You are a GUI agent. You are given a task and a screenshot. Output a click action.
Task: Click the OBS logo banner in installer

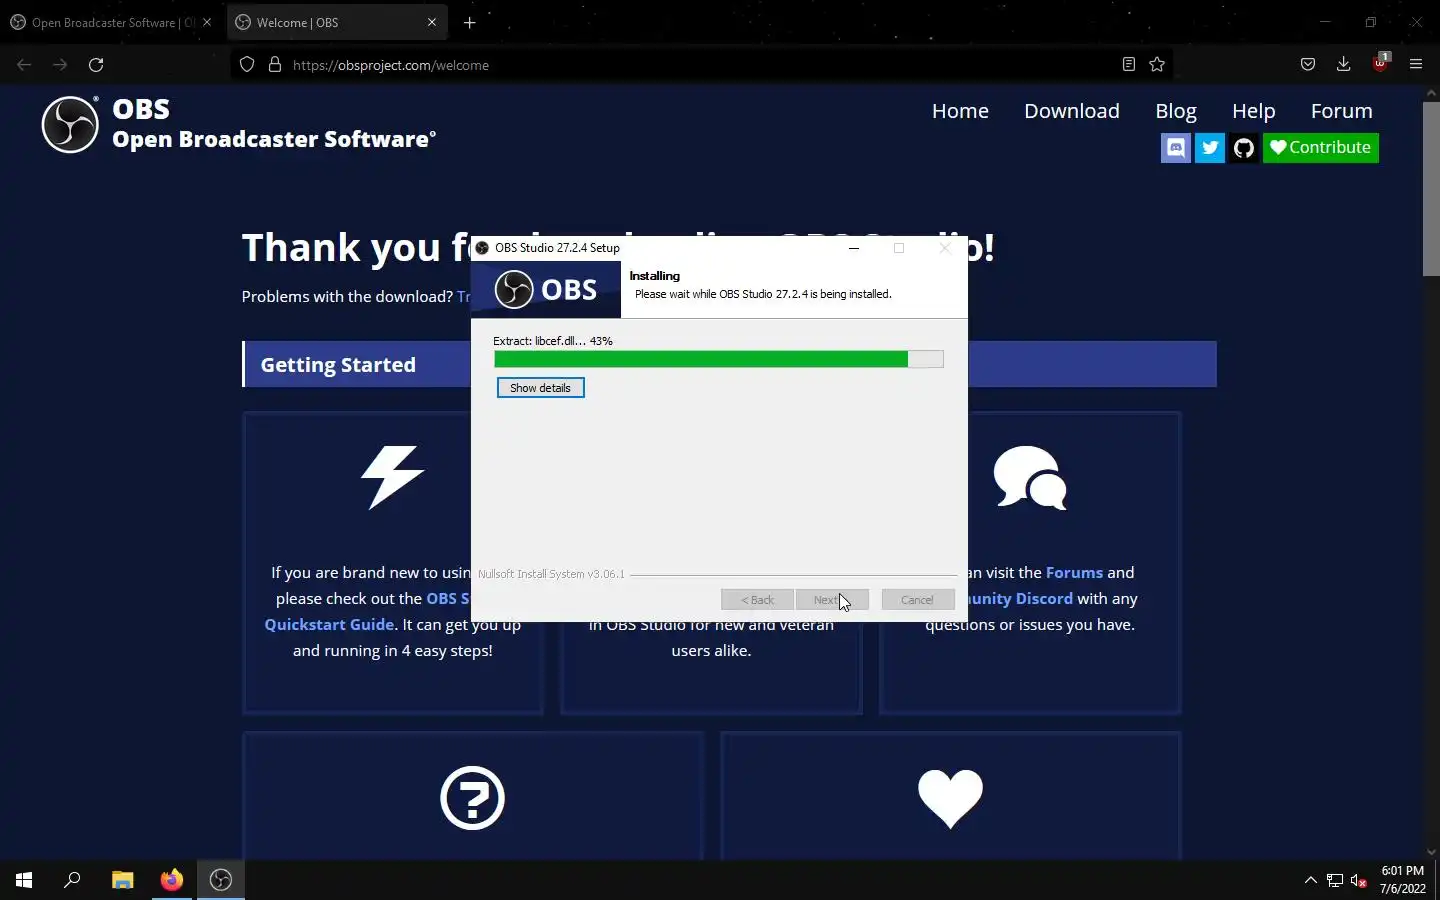[546, 290]
